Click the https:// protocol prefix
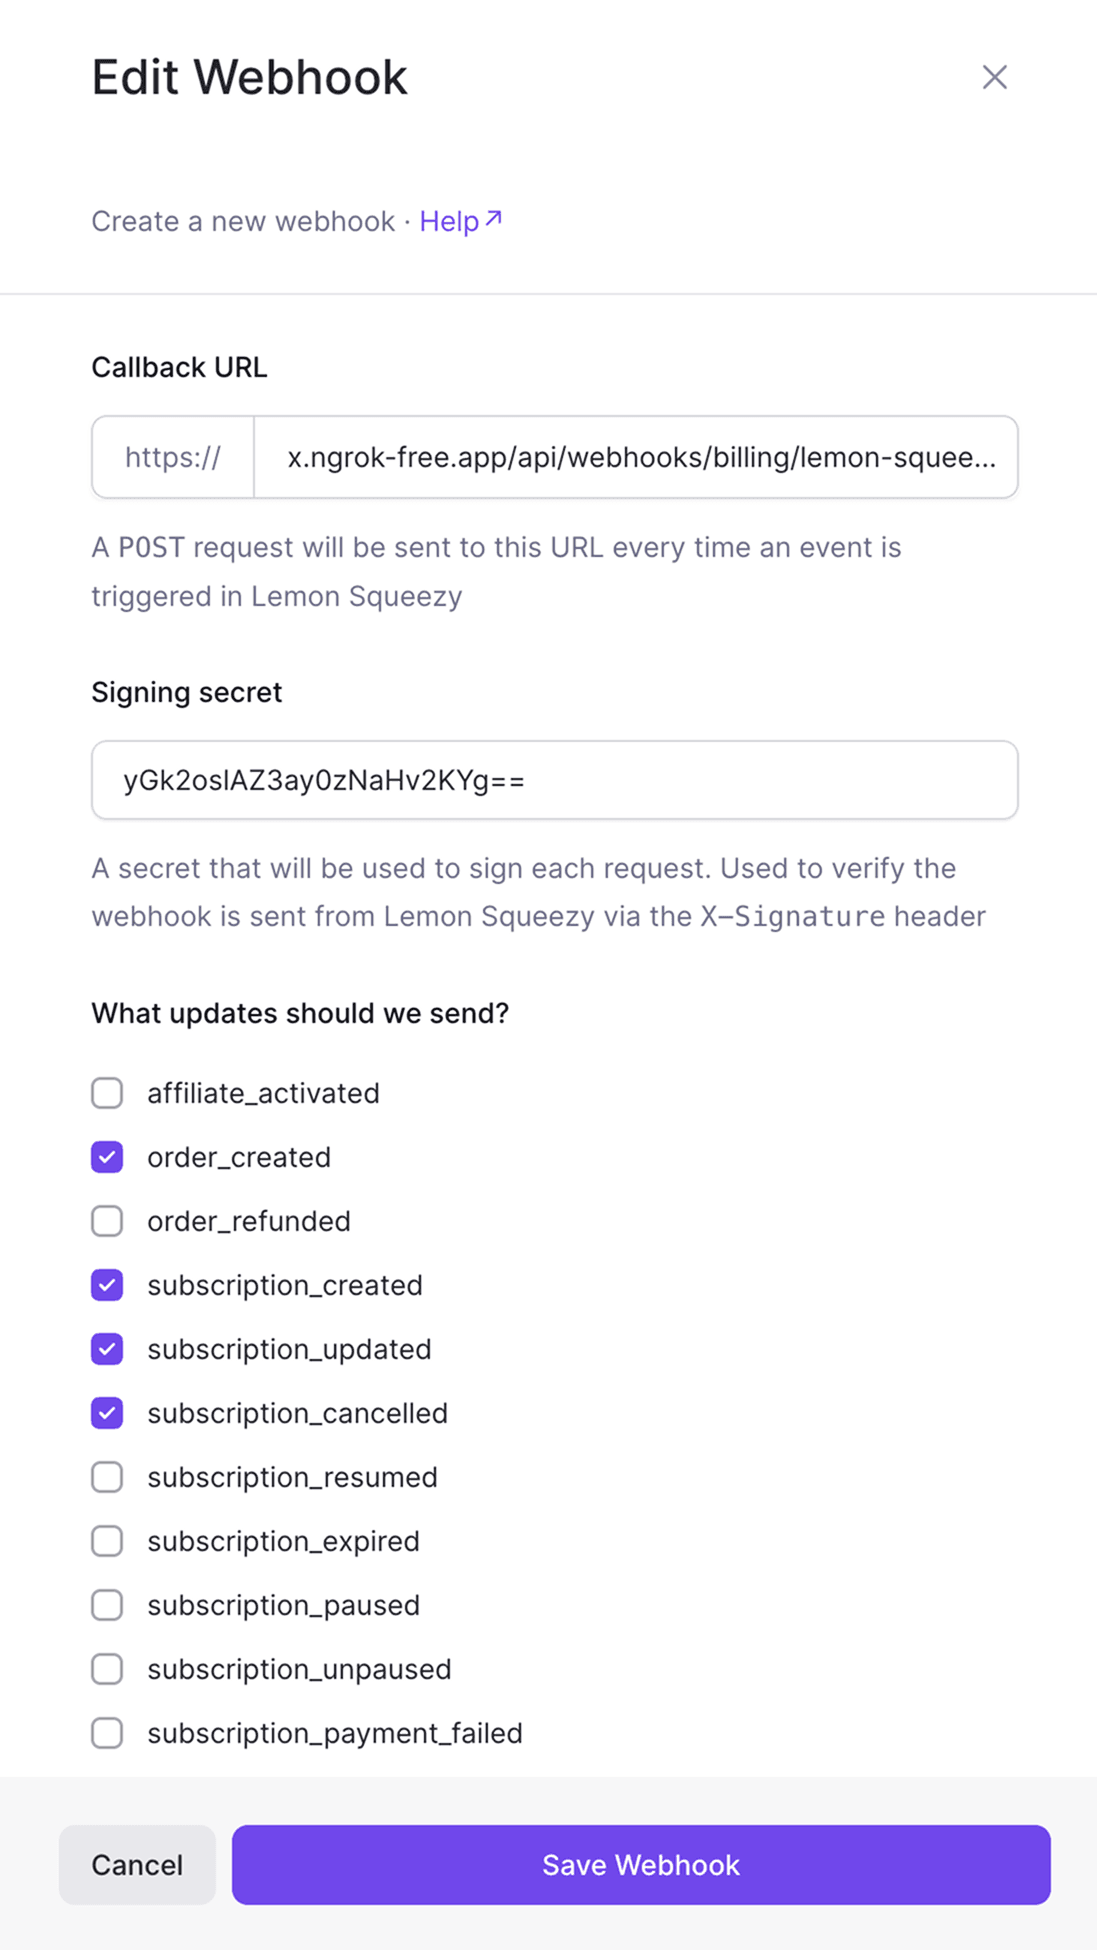The image size is (1097, 1950). tap(172, 457)
